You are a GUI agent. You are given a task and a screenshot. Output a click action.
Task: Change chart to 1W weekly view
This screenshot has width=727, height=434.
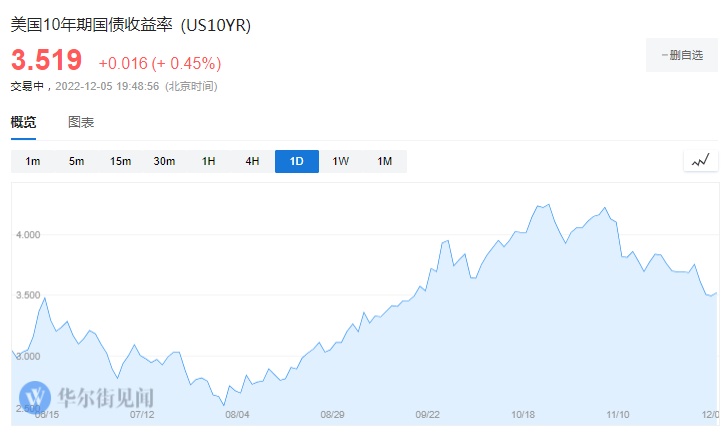pyautogui.click(x=341, y=161)
